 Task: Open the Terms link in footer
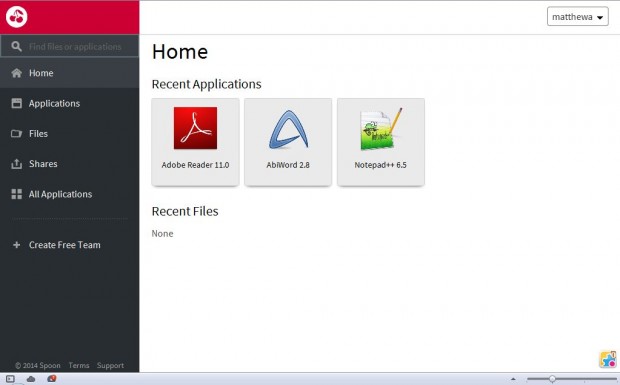79,365
